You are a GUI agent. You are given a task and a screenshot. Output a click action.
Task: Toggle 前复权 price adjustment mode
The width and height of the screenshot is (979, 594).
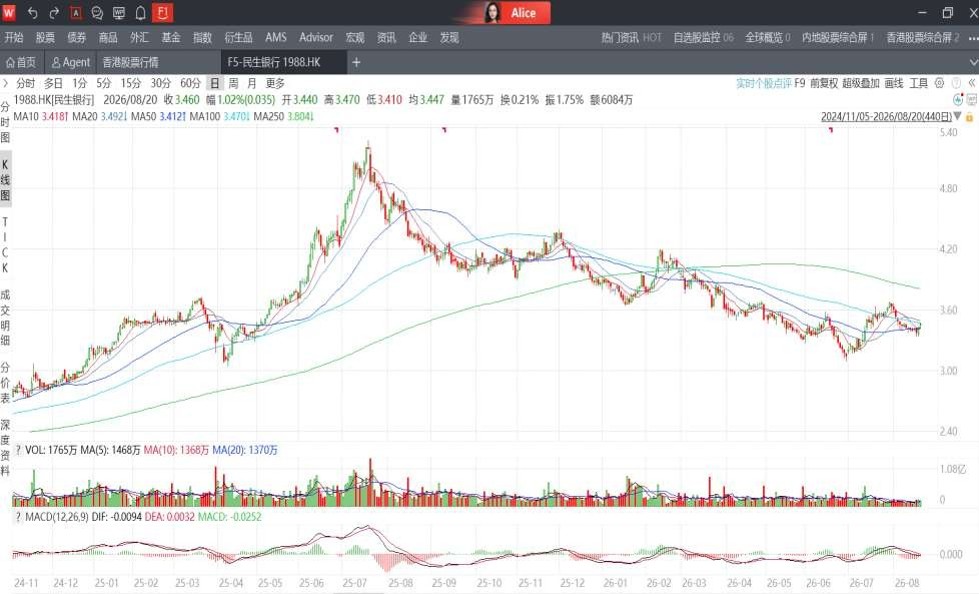coord(824,83)
